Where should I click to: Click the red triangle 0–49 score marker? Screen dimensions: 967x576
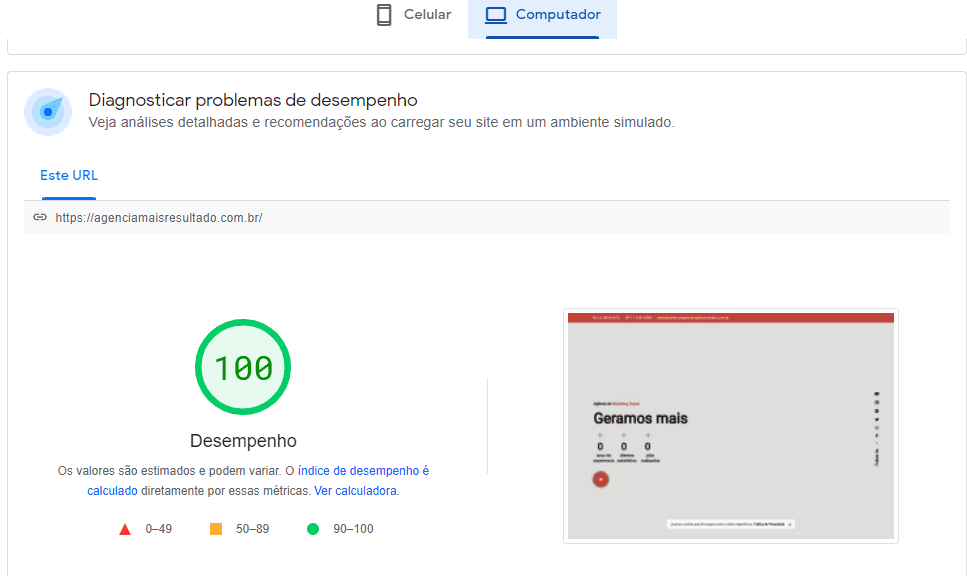(124, 529)
